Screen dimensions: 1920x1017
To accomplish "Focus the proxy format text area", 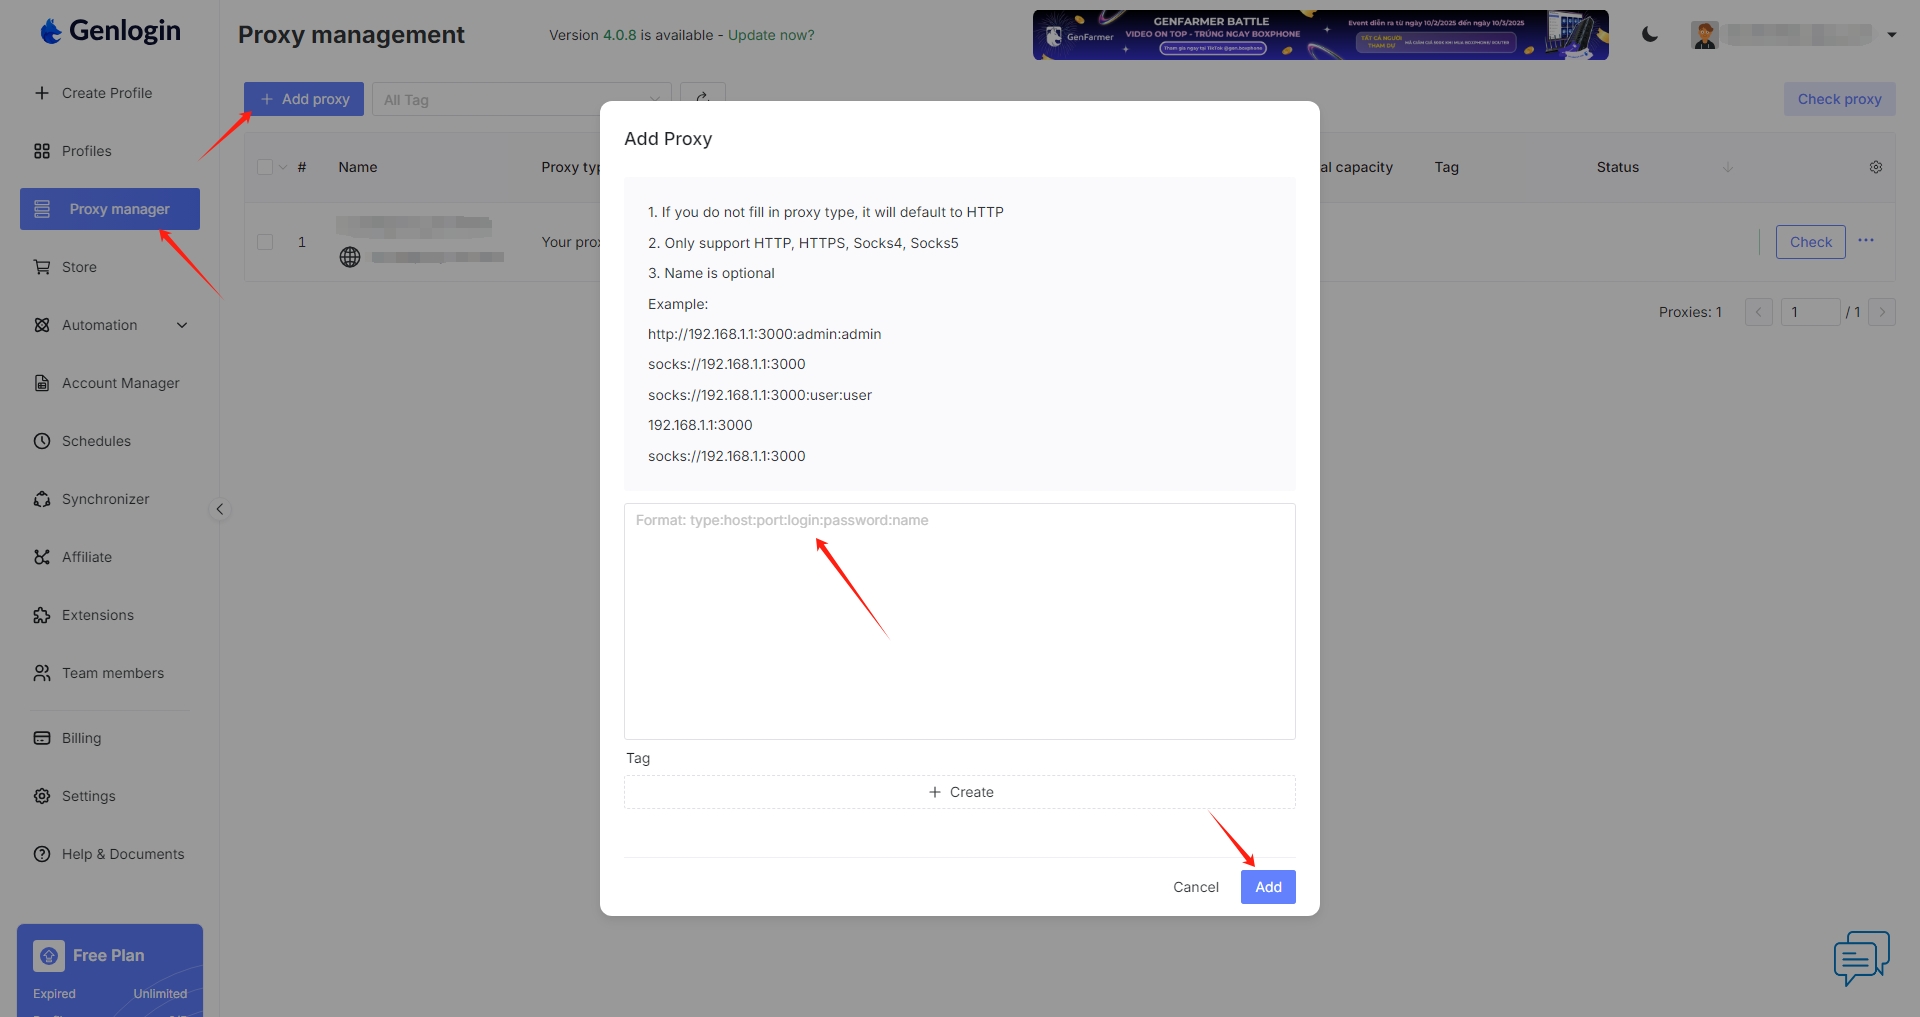I will tap(959, 621).
